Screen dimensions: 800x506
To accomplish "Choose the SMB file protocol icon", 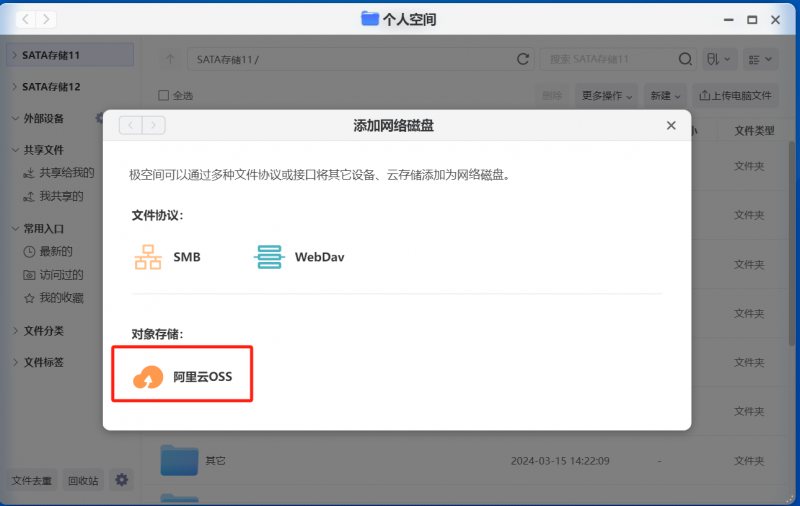I will pos(148,257).
